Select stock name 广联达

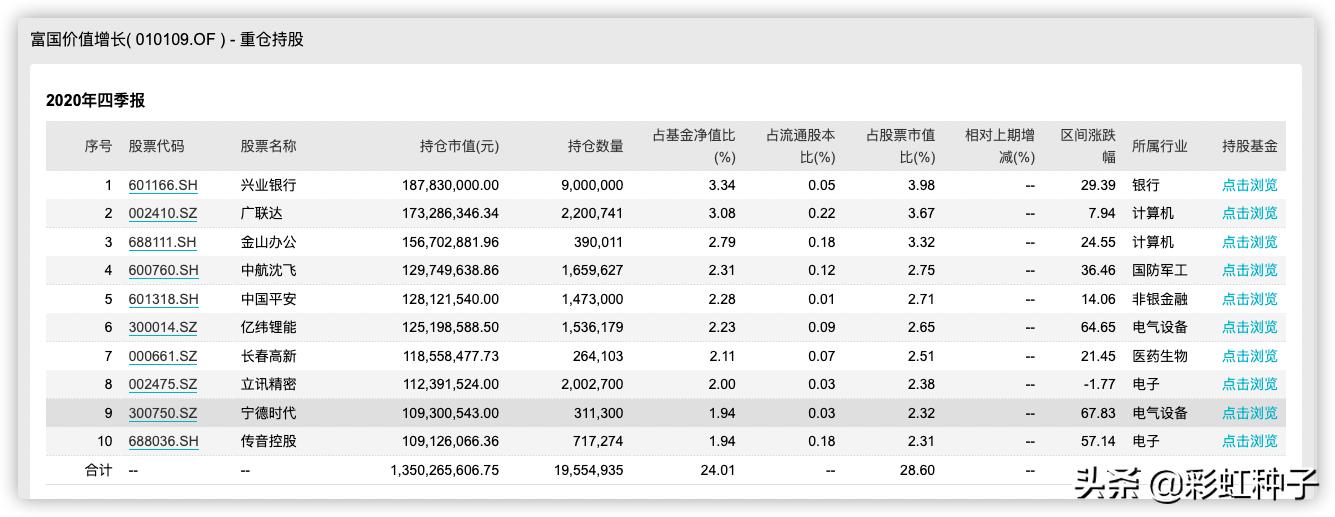coord(261,213)
